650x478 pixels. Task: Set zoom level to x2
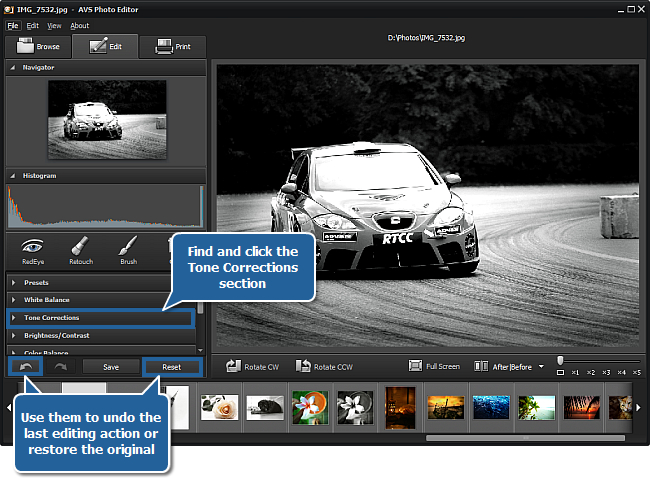591,372
